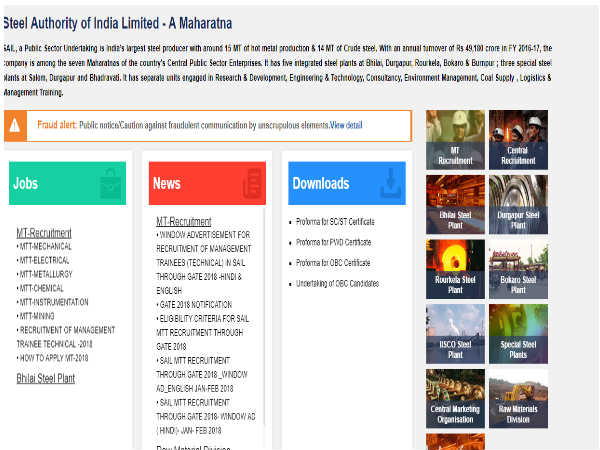Open the MTT-ELECTRICAL job link
Screen dimensions: 600x450
tap(43, 261)
